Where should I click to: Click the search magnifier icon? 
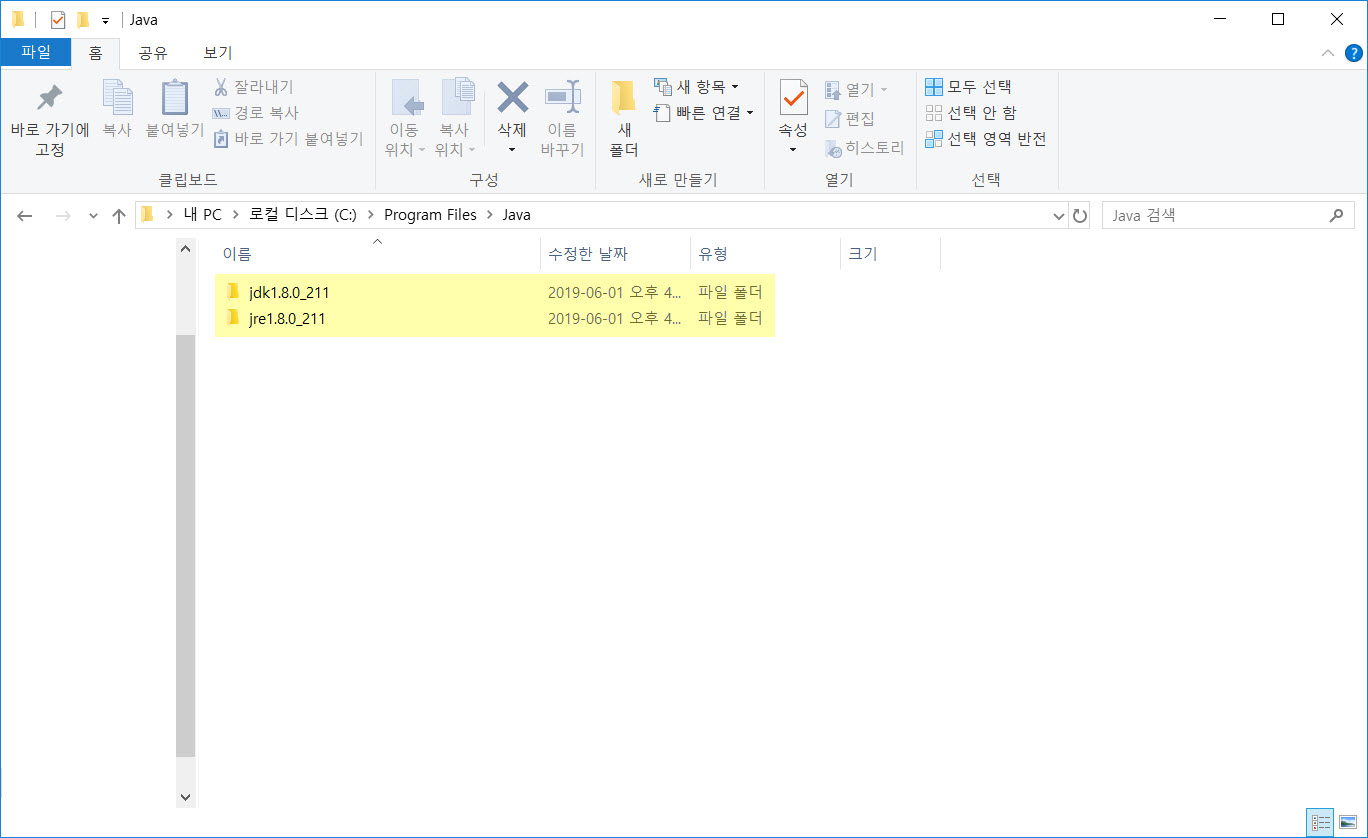1337,215
